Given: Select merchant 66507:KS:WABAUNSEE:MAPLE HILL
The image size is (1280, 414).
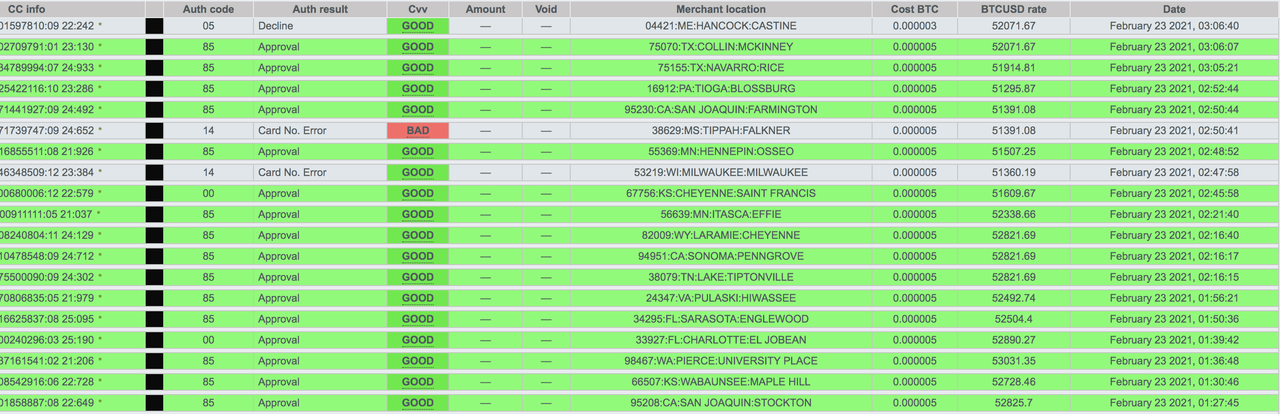Looking at the screenshot, I should (x=720, y=383).
